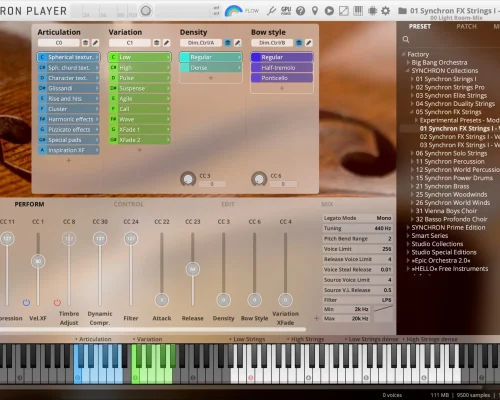
Task: Collapse SYNCHRON Collections folder
Action: pyautogui.click(x=408, y=71)
